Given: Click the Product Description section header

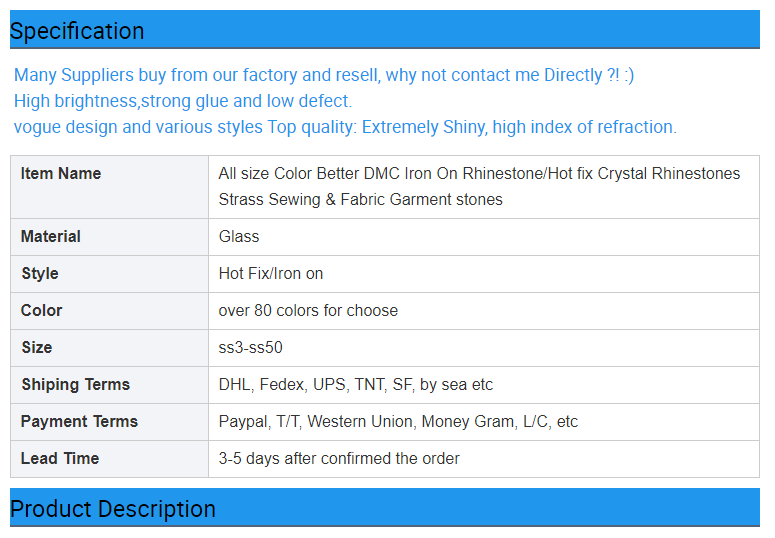Looking at the screenshot, I should click(385, 508).
